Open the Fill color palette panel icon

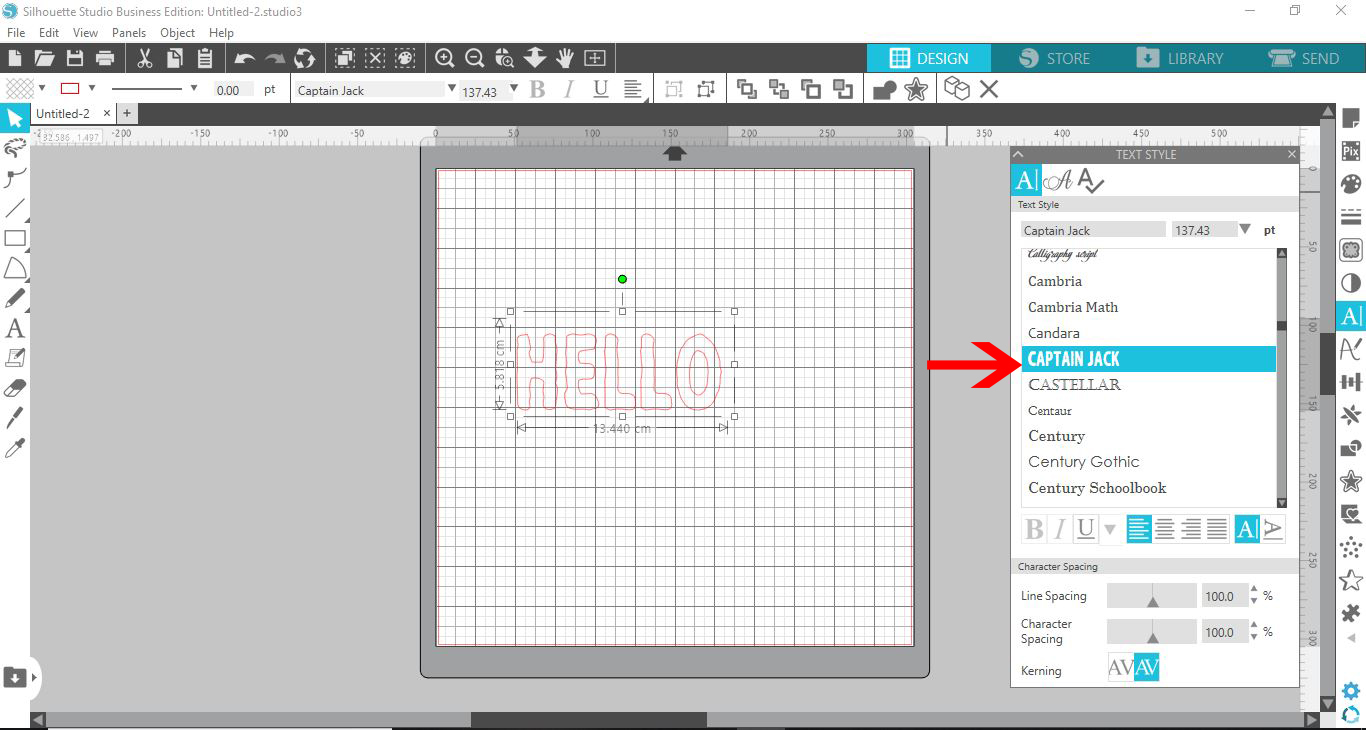[x=1351, y=184]
